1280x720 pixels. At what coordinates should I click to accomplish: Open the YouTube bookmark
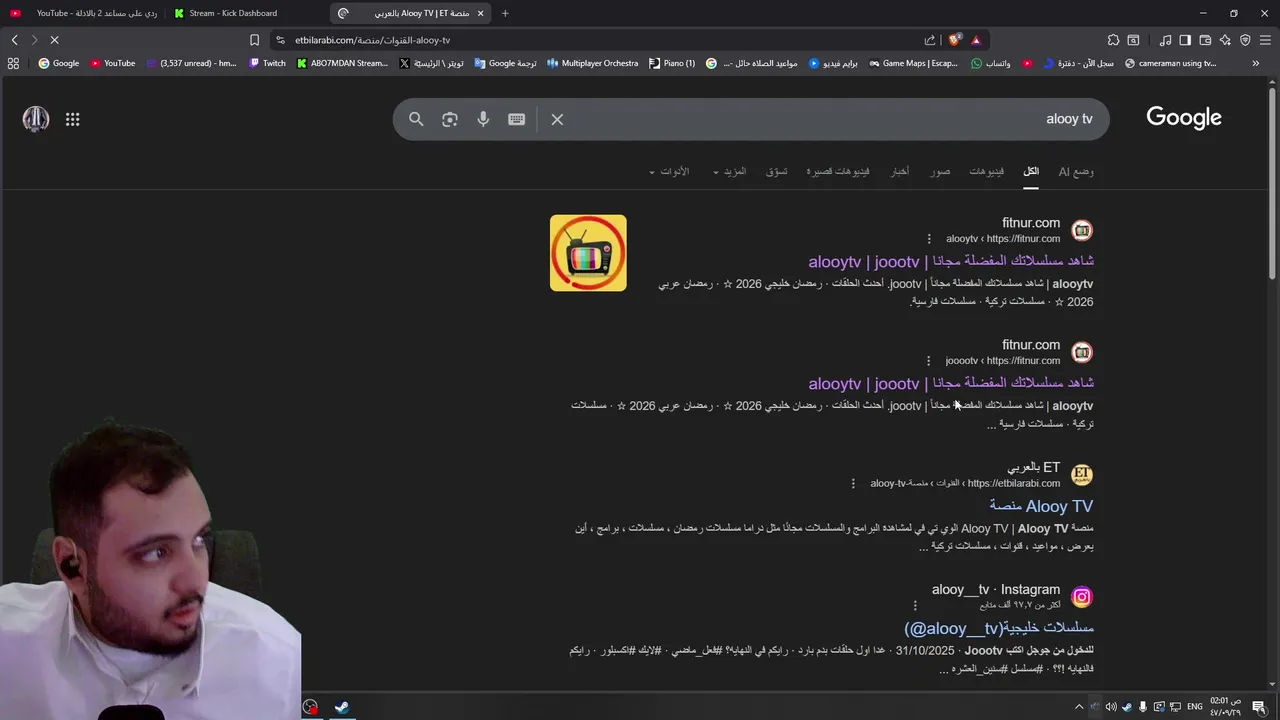coord(112,63)
